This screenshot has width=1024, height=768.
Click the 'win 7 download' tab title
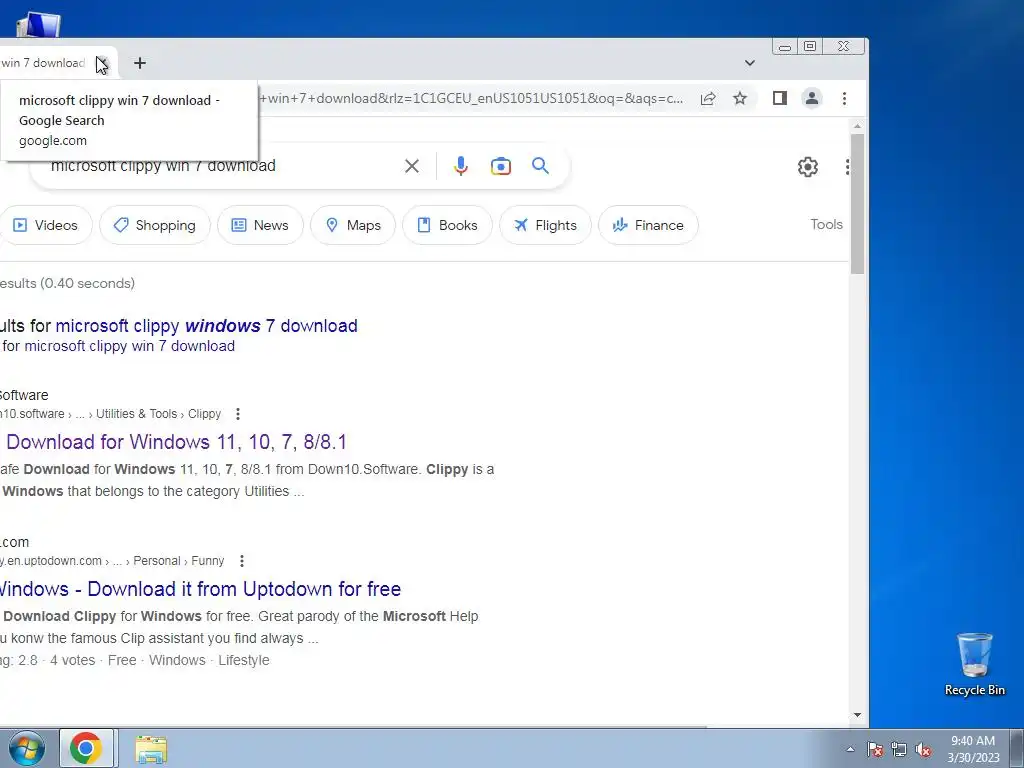pyautogui.click(x=43, y=63)
